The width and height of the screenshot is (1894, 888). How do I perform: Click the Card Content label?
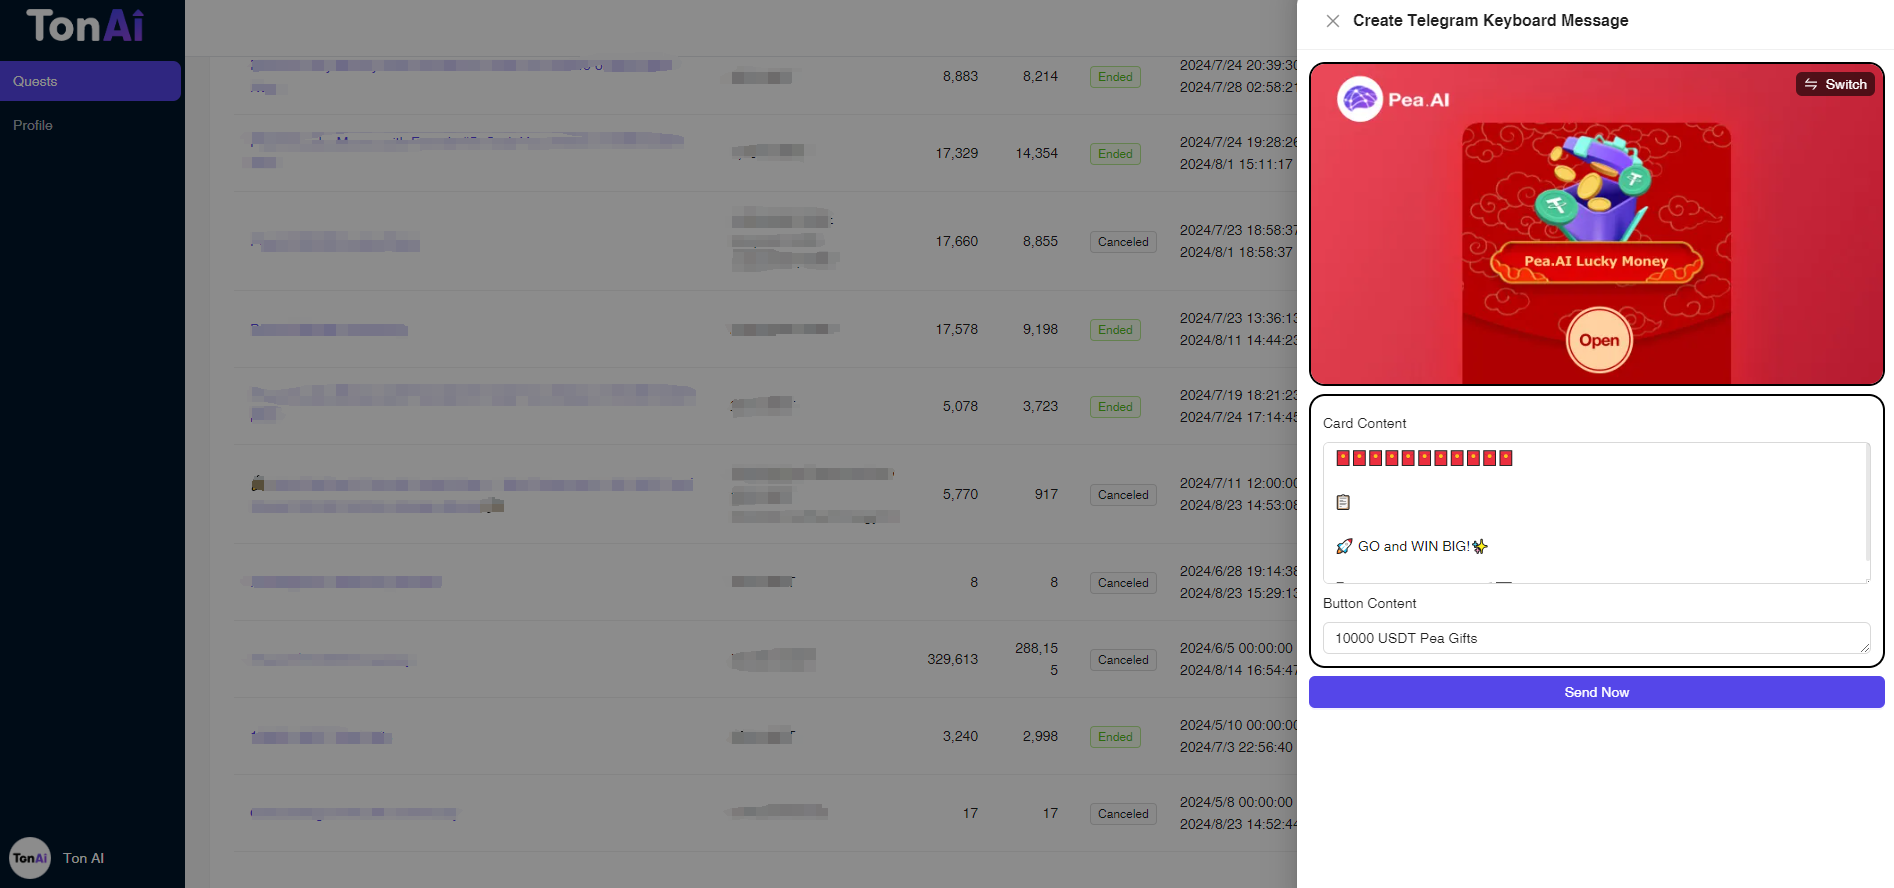[1364, 423]
